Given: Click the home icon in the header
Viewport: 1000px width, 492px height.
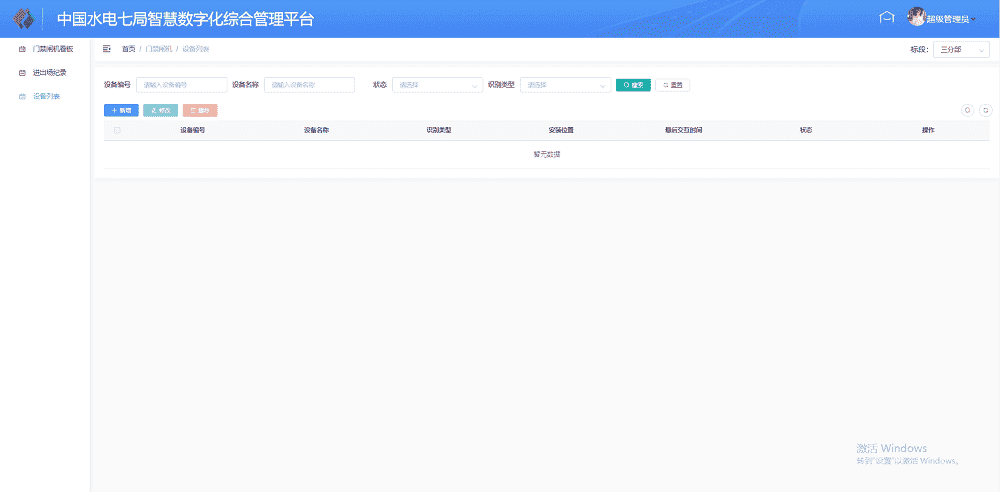Looking at the screenshot, I should click(885, 17).
